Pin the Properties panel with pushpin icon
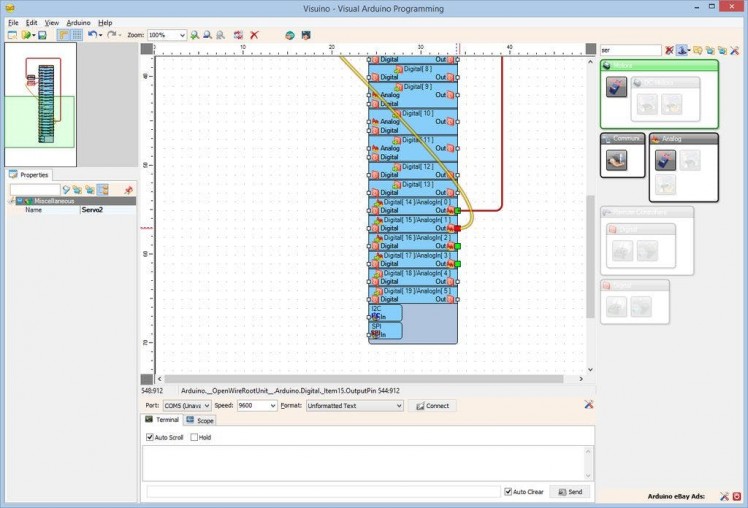The image size is (748, 508). tap(128, 189)
